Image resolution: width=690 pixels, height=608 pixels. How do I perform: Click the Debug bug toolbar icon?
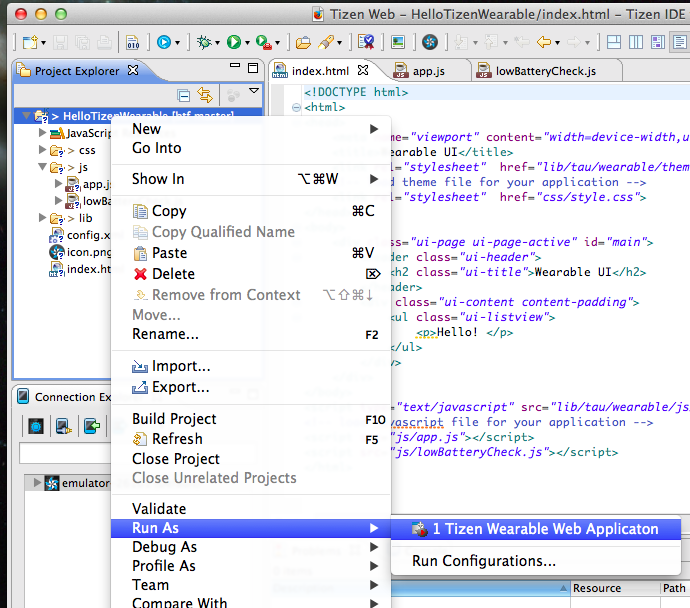click(x=204, y=42)
